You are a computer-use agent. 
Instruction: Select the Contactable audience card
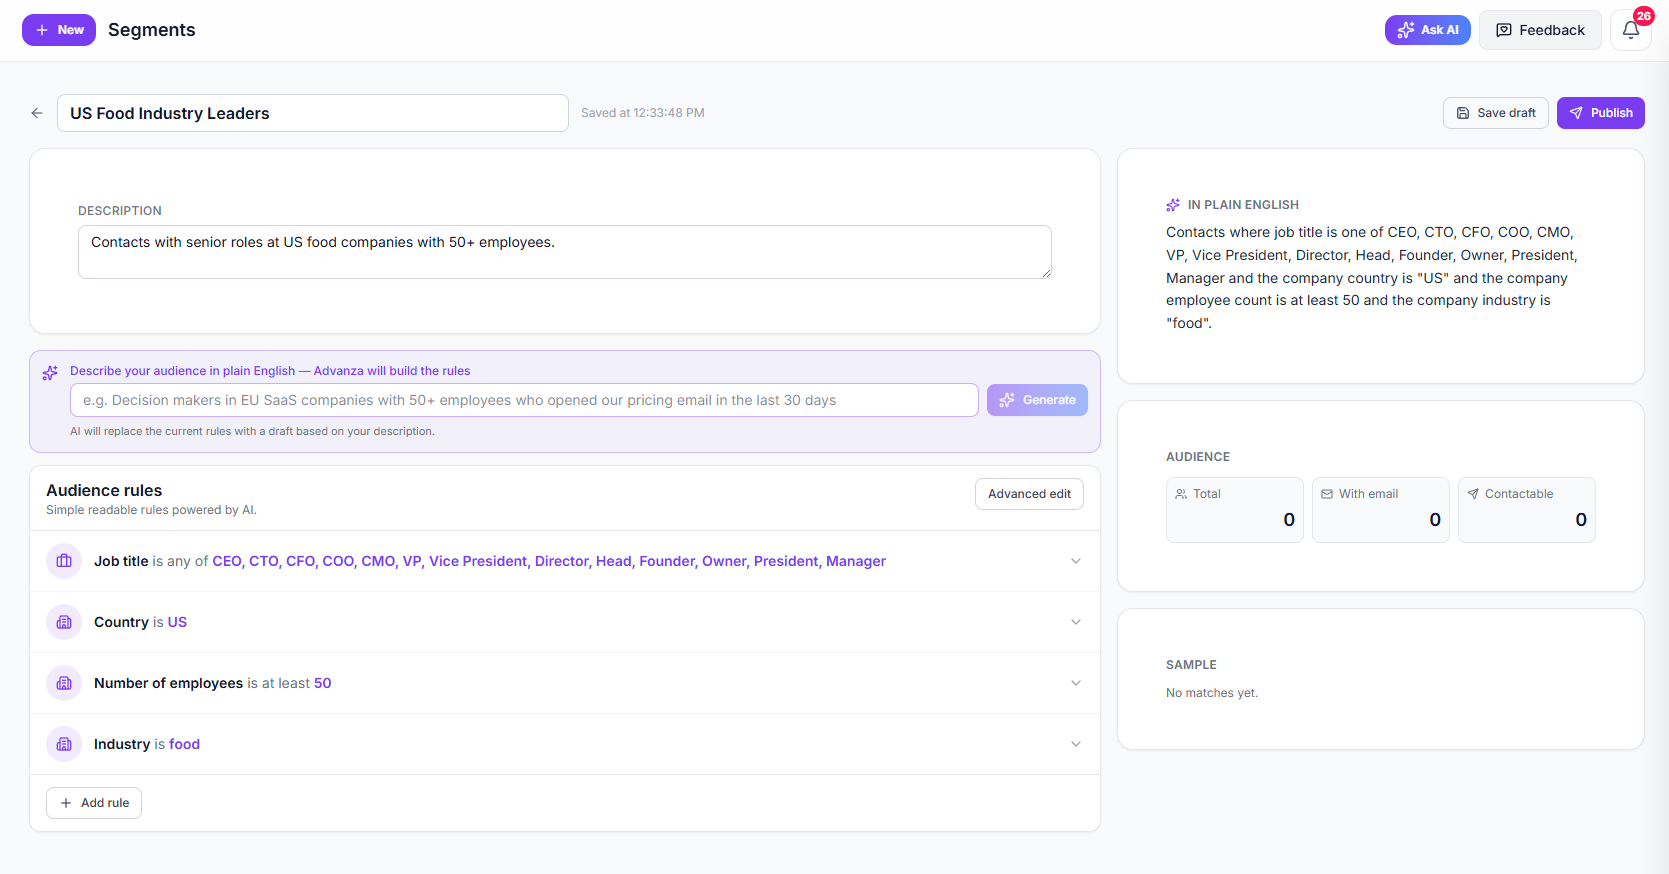tap(1527, 510)
